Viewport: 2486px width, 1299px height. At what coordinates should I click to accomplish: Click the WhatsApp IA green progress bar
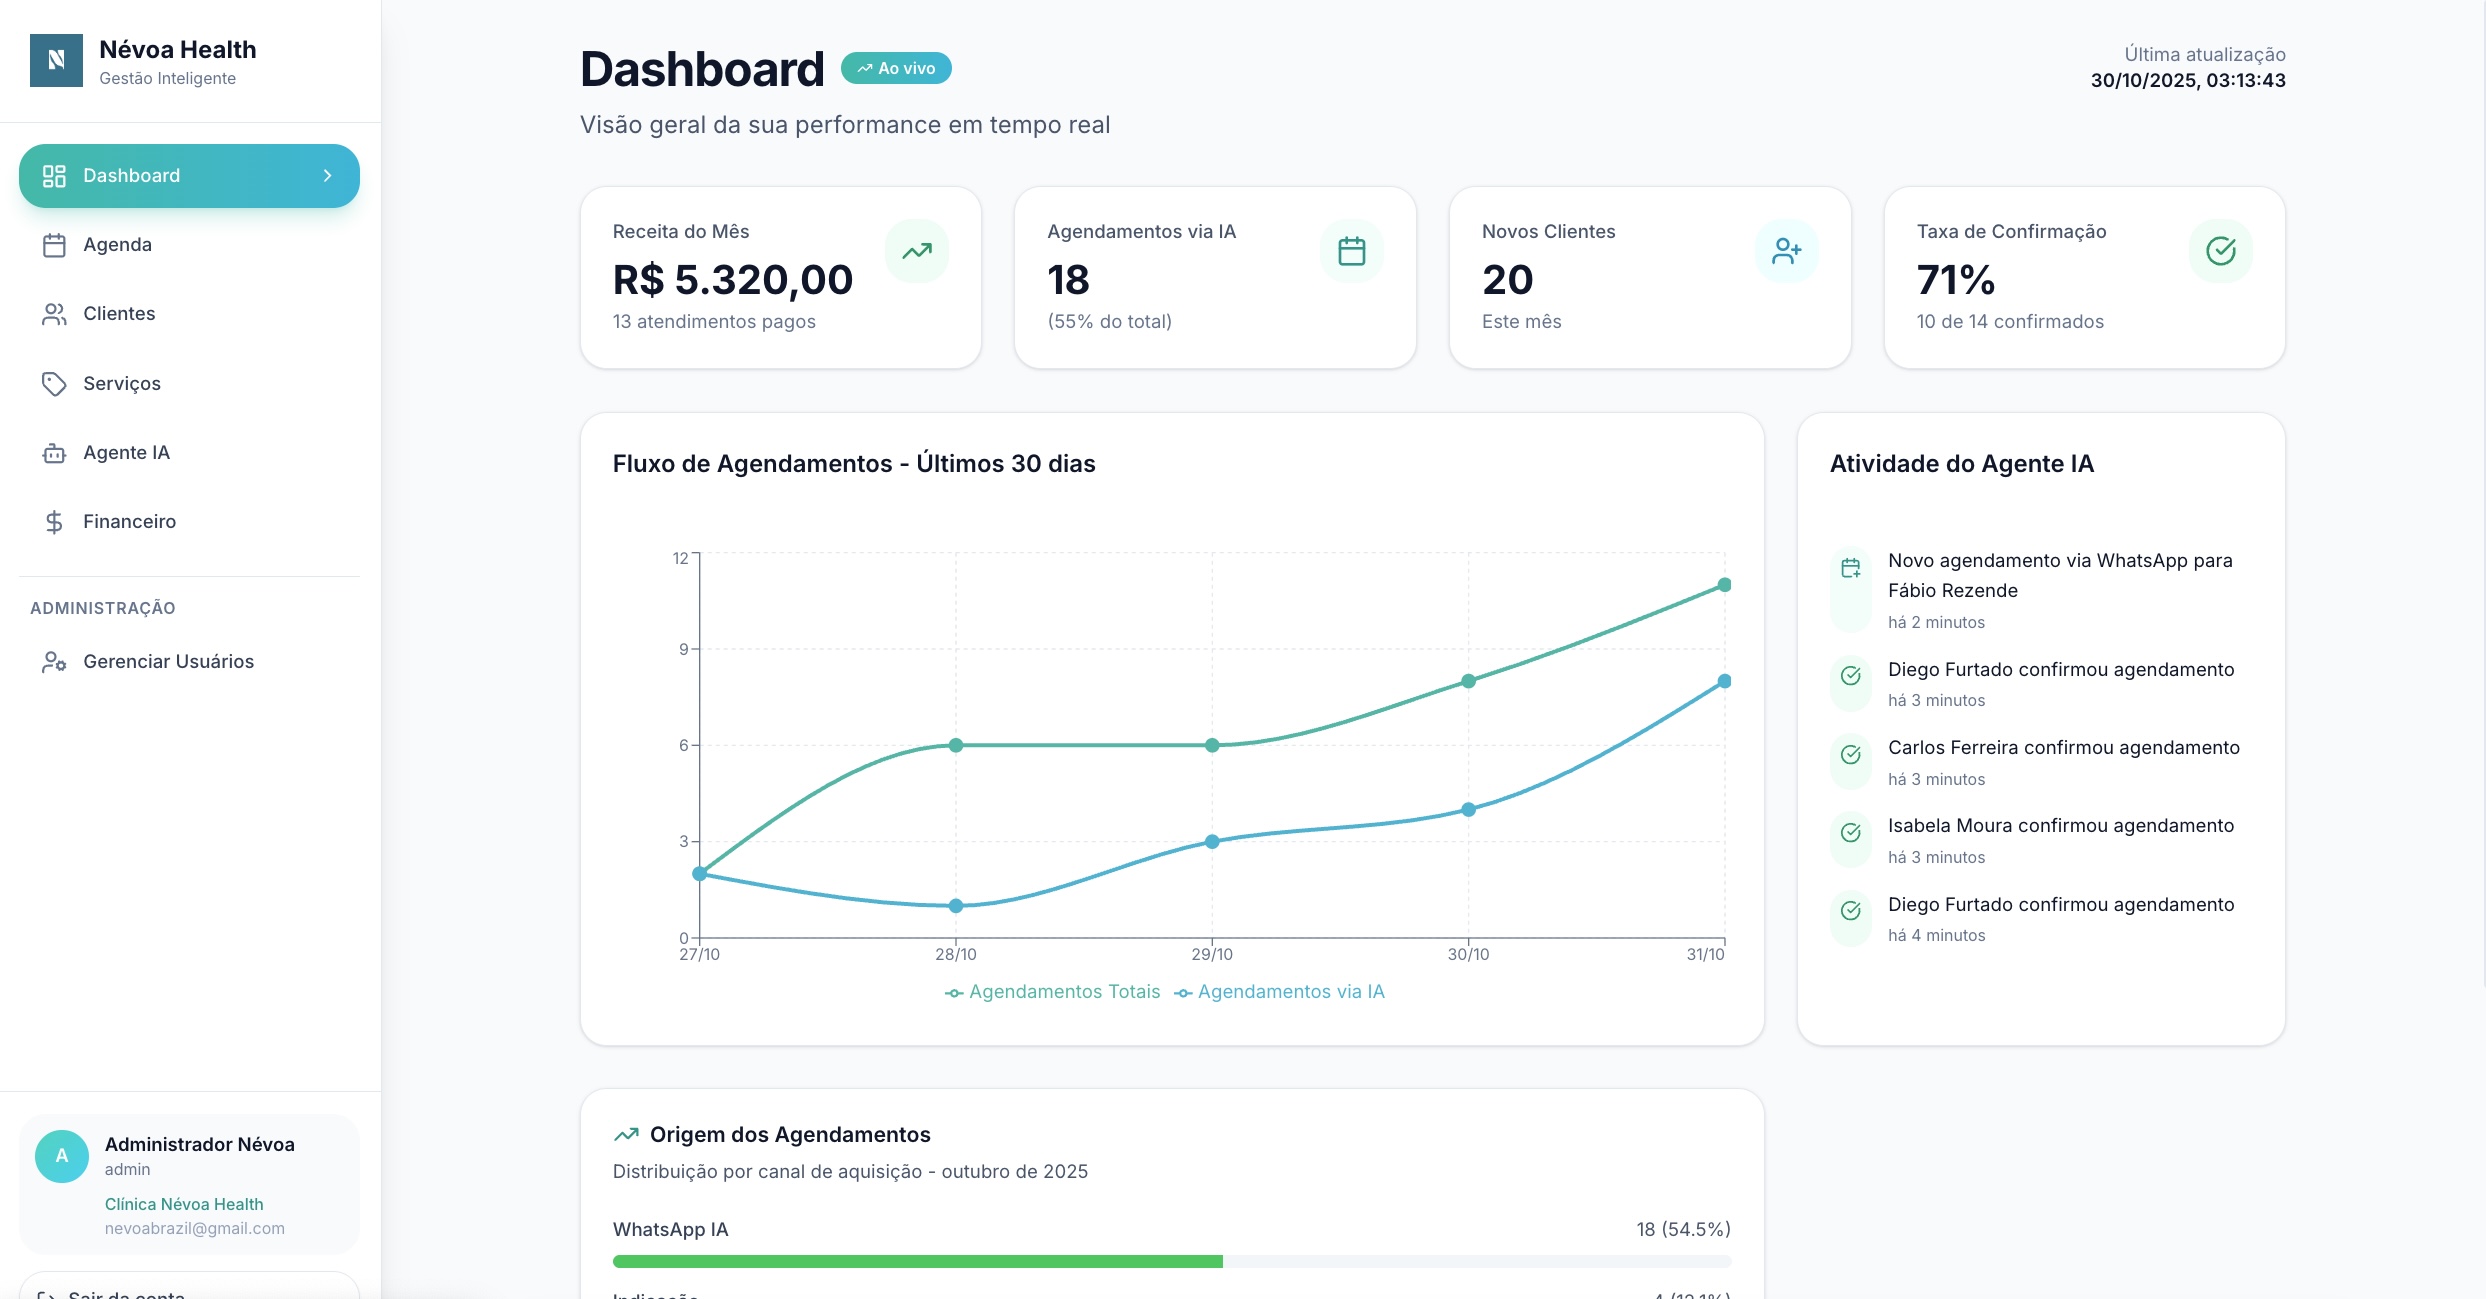pyautogui.click(x=917, y=1261)
